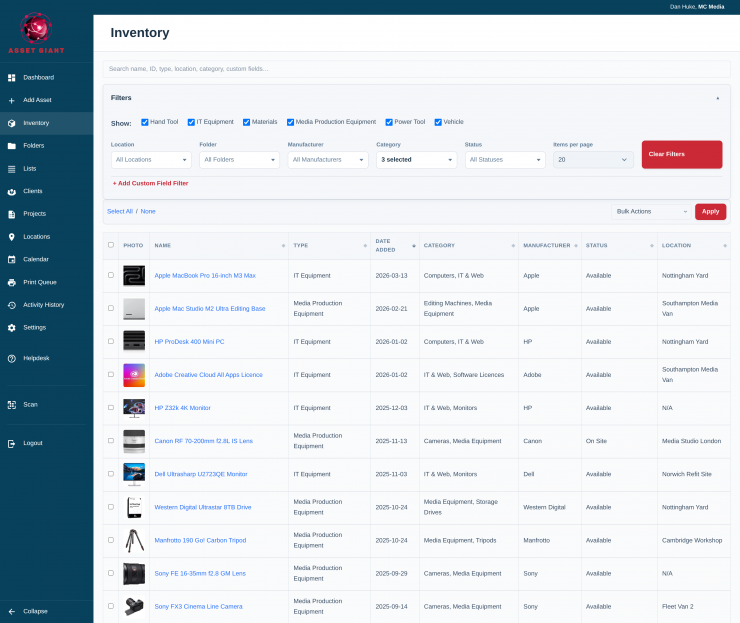Uncheck the Materials filter
740x623 pixels.
click(246, 122)
